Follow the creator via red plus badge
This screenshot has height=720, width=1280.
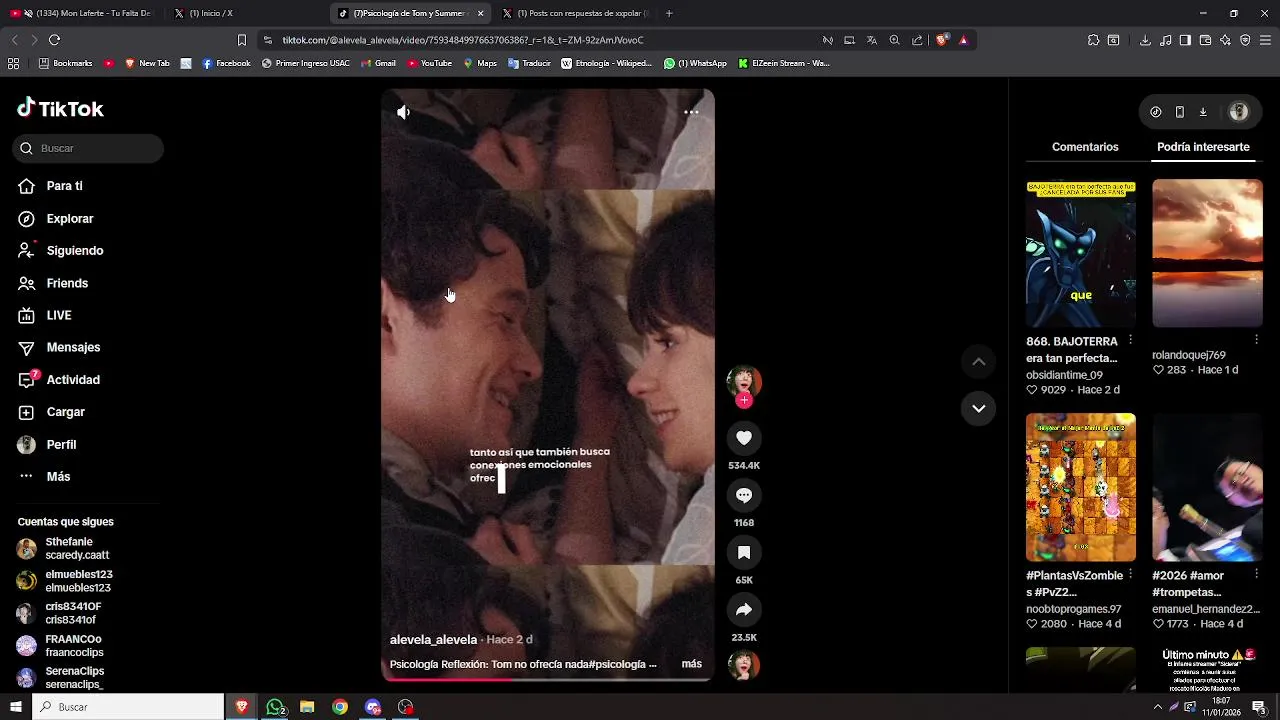(744, 400)
